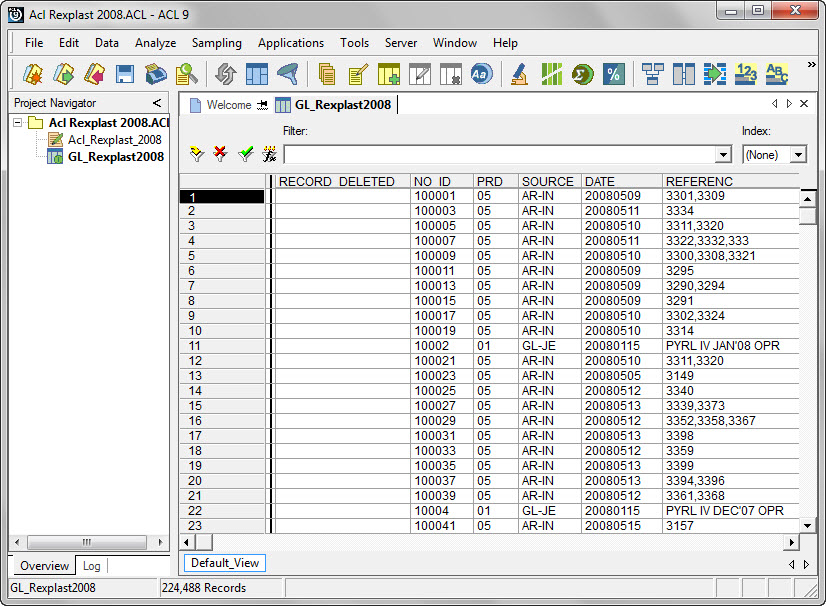Viewport: 826px width, 606px height.
Task: Open the Data menu
Action: click(x=106, y=43)
